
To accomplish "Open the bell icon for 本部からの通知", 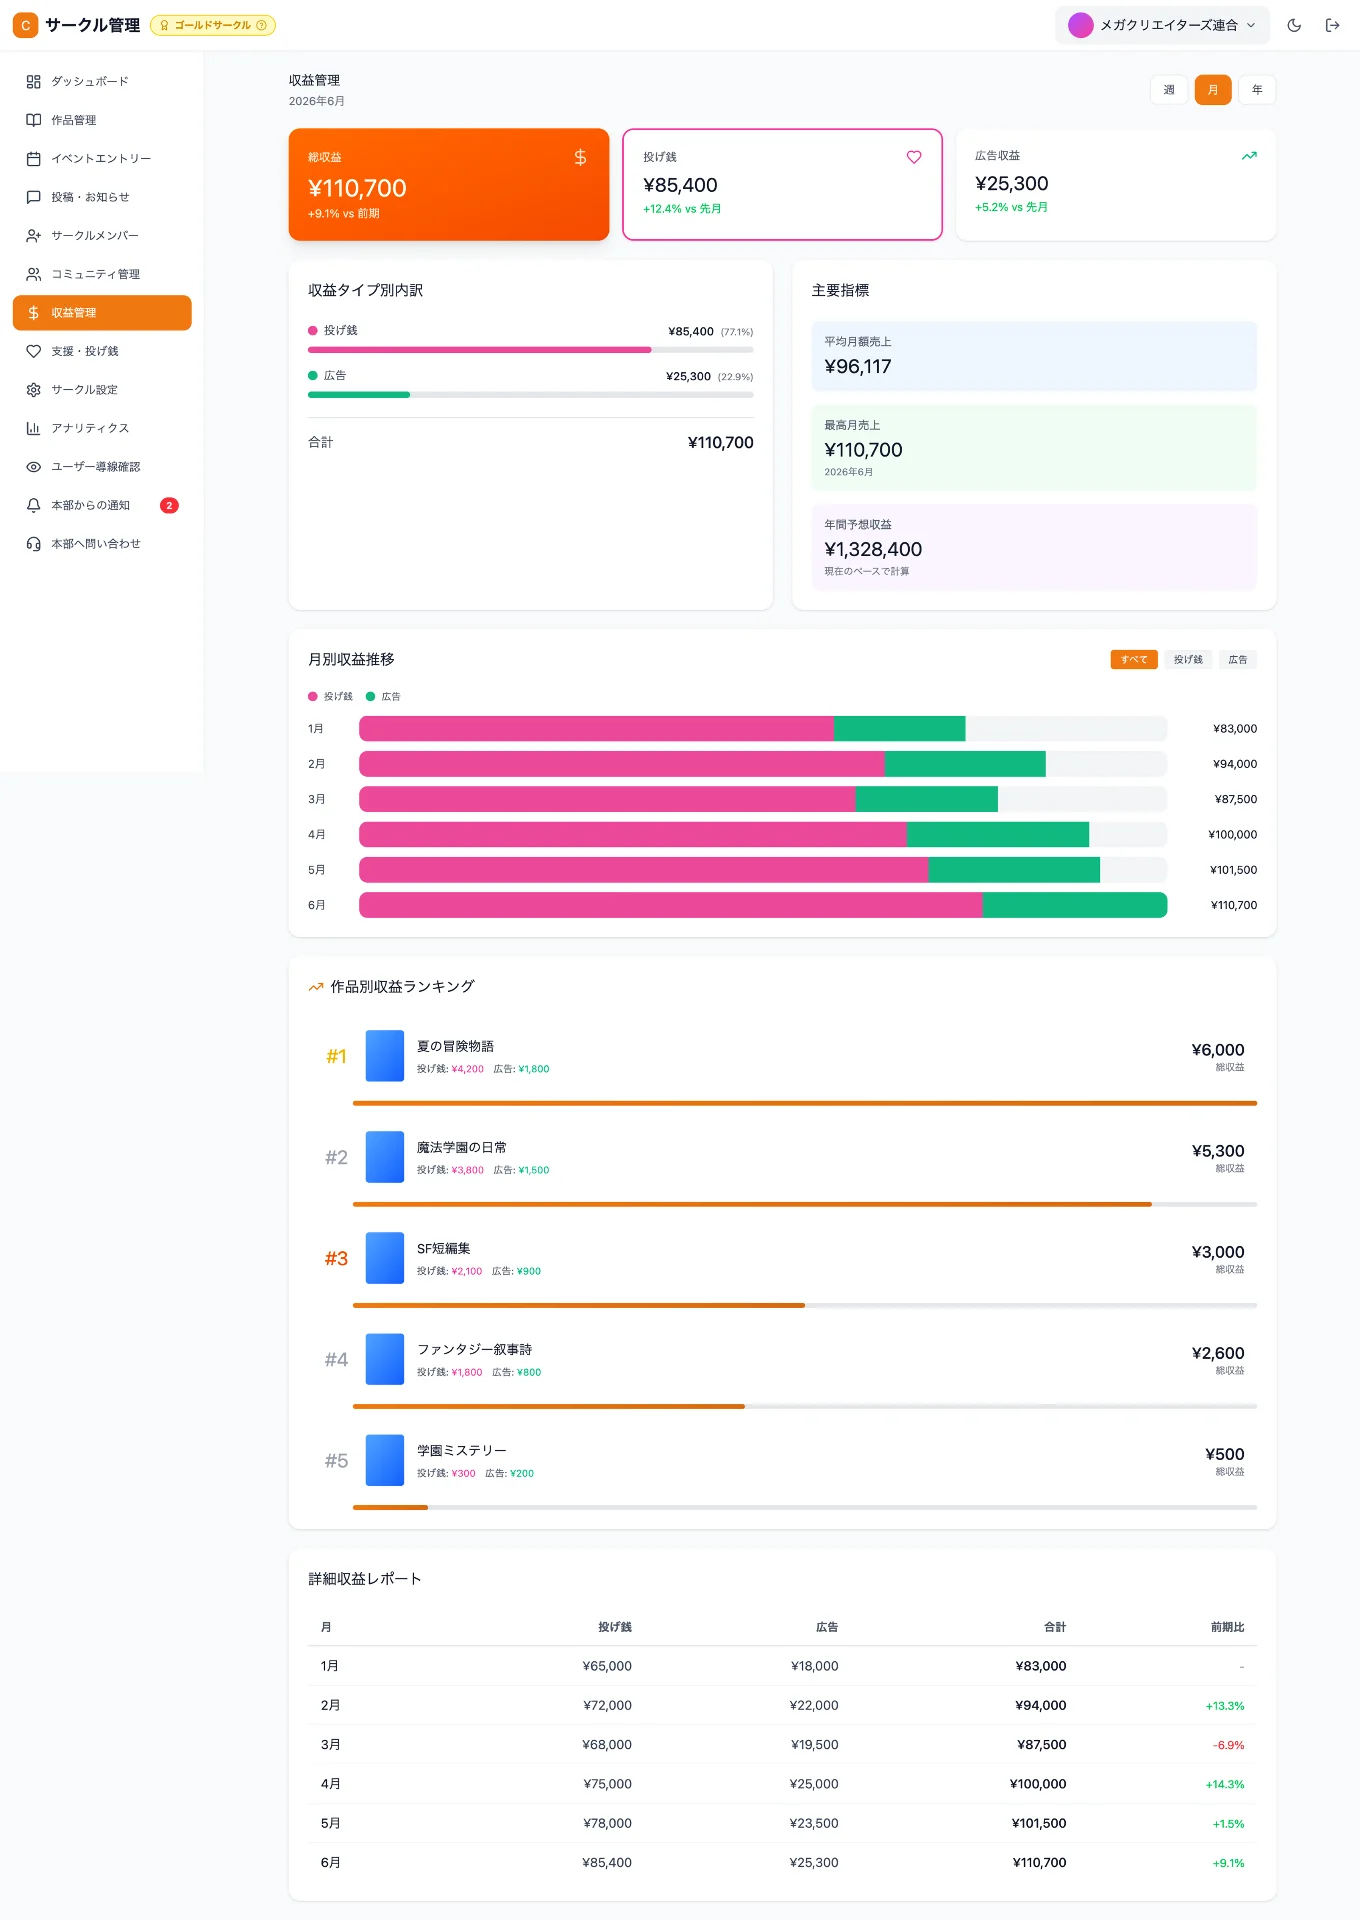I will click(33, 506).
